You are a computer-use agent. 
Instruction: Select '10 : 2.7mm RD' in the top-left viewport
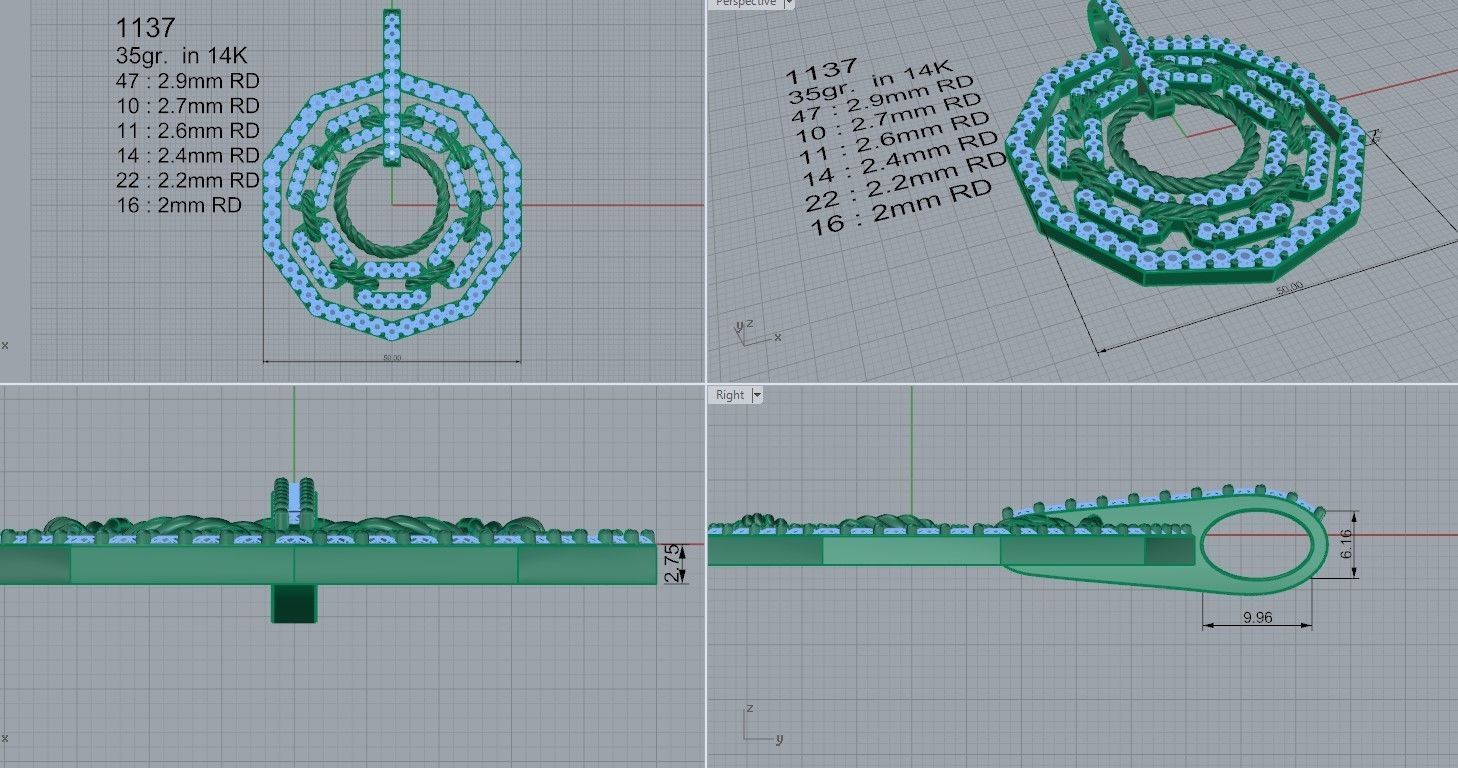pos(188,106)
